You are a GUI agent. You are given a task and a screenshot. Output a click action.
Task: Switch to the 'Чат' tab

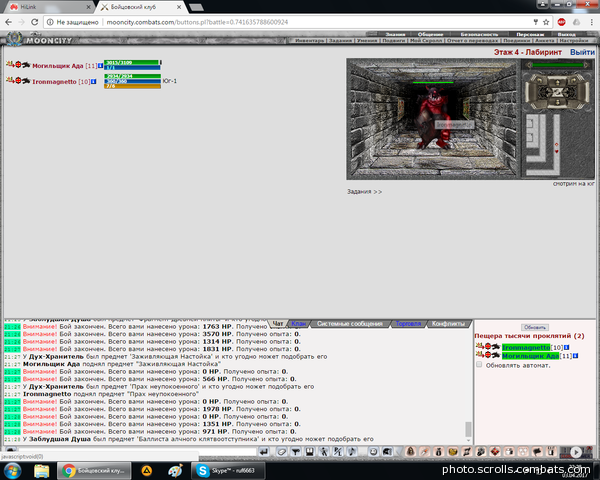point(278,323)
